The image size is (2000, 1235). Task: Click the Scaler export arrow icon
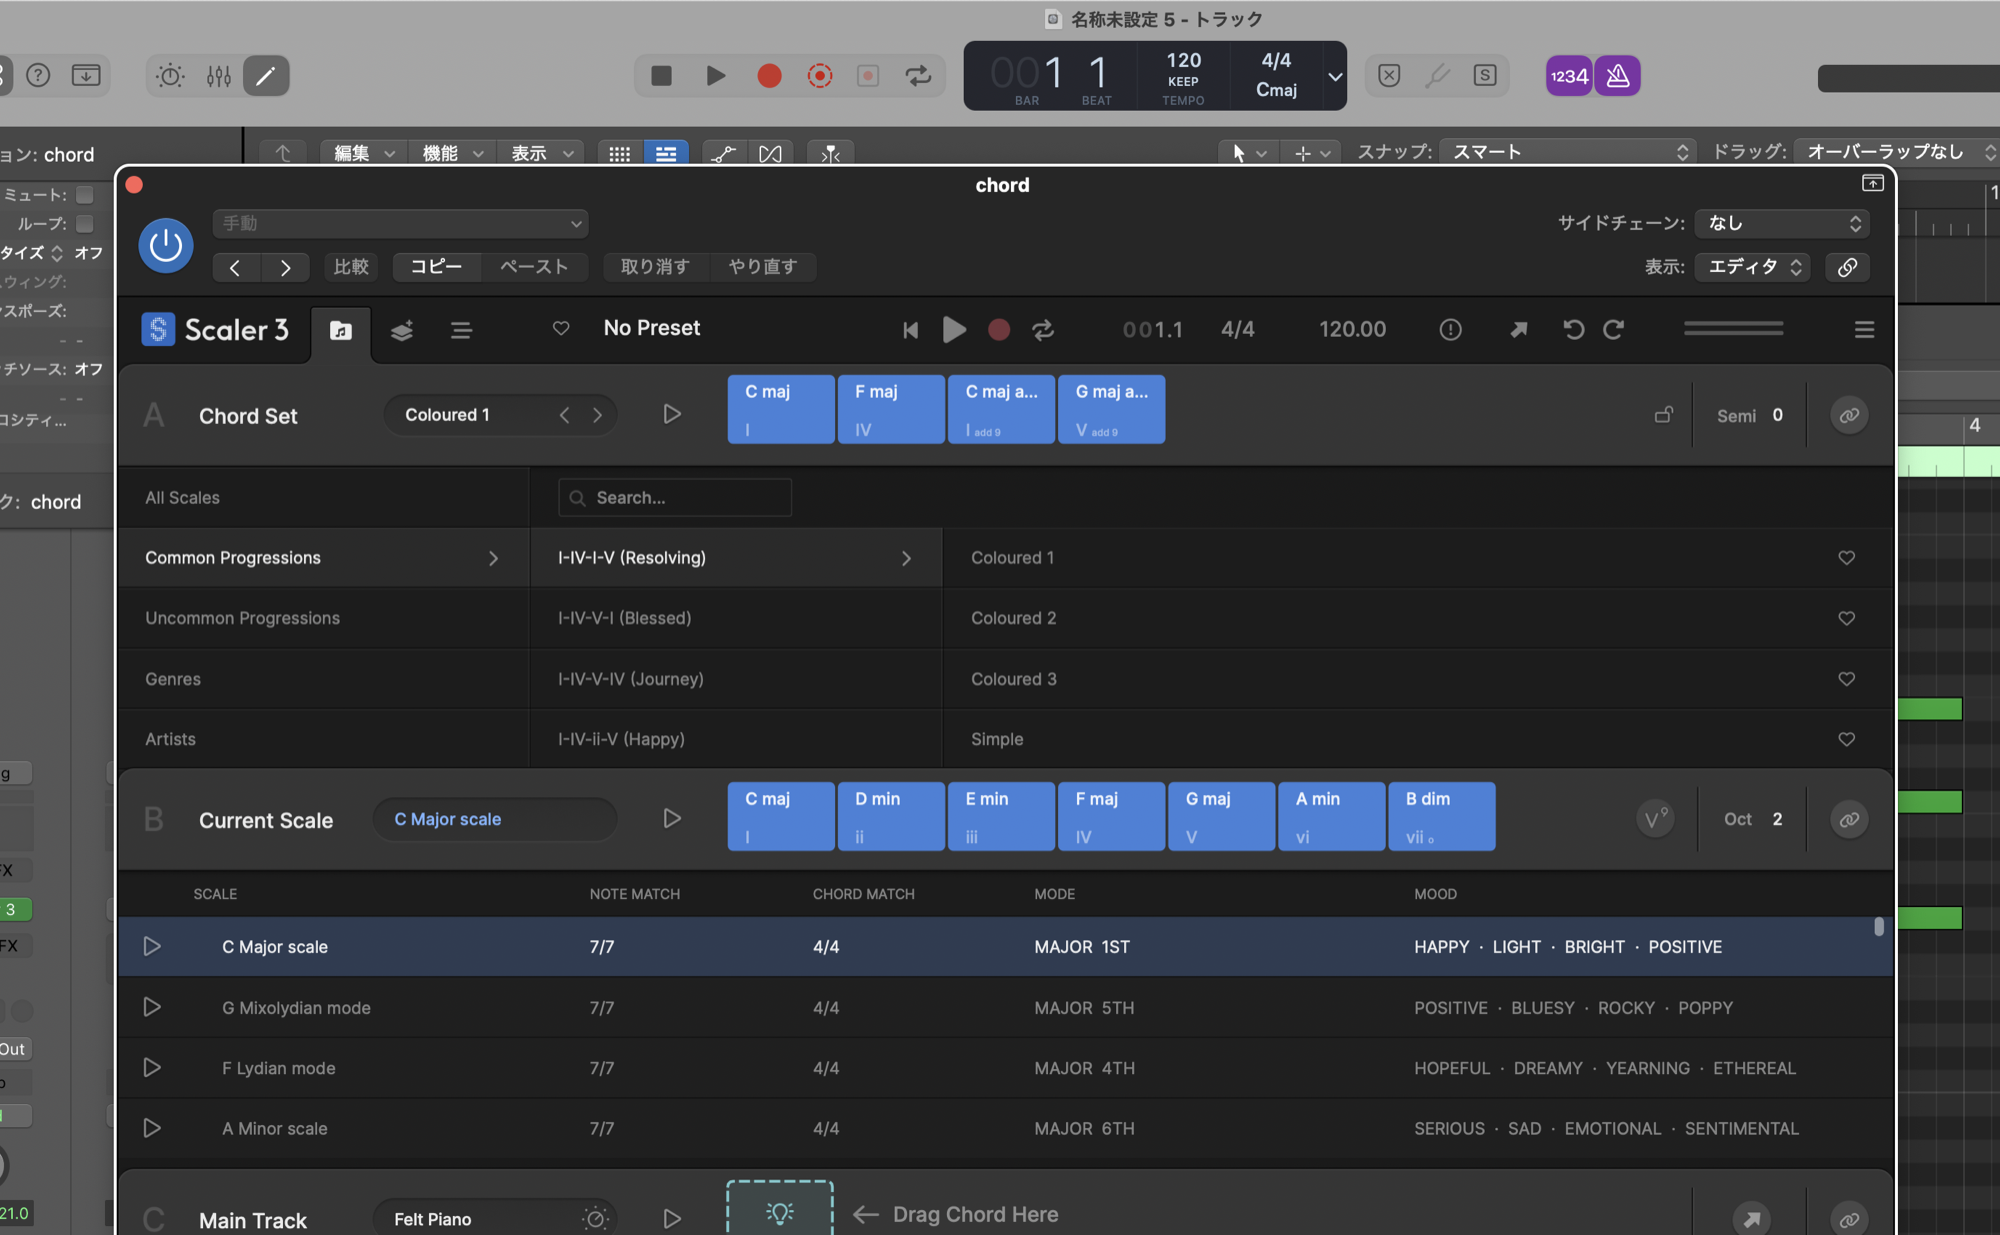click(x=1519, y=330)
